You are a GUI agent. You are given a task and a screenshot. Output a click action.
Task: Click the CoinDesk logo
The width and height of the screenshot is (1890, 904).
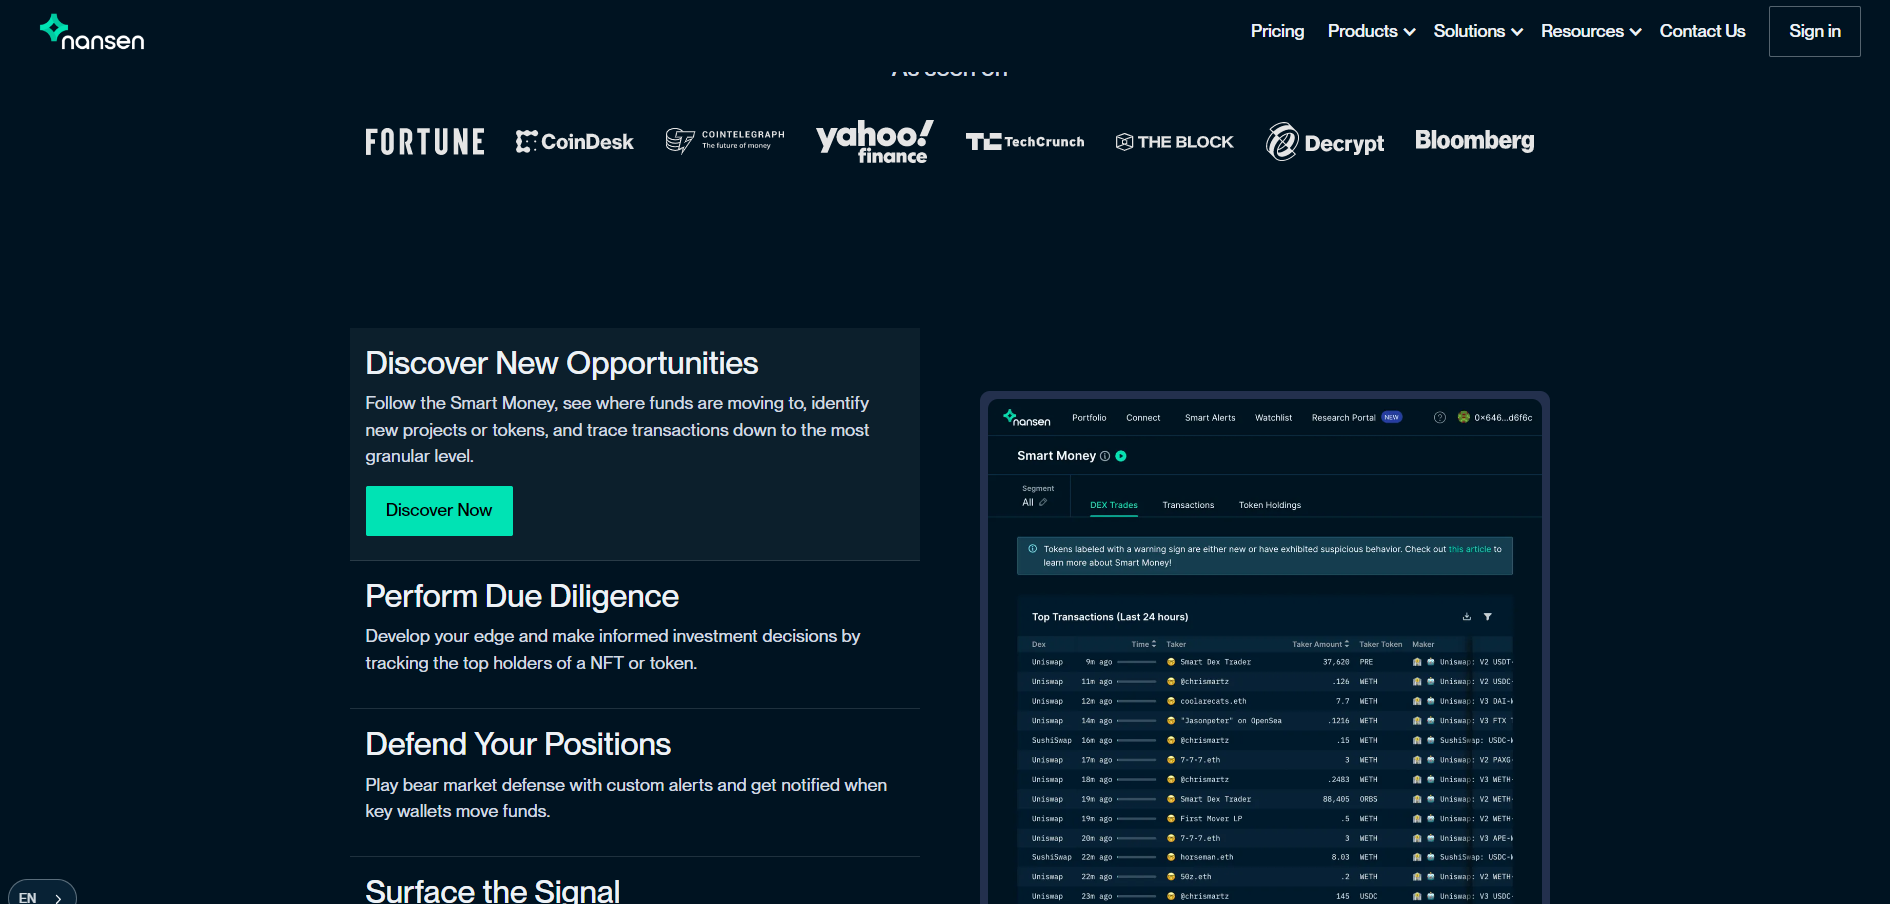575,142
